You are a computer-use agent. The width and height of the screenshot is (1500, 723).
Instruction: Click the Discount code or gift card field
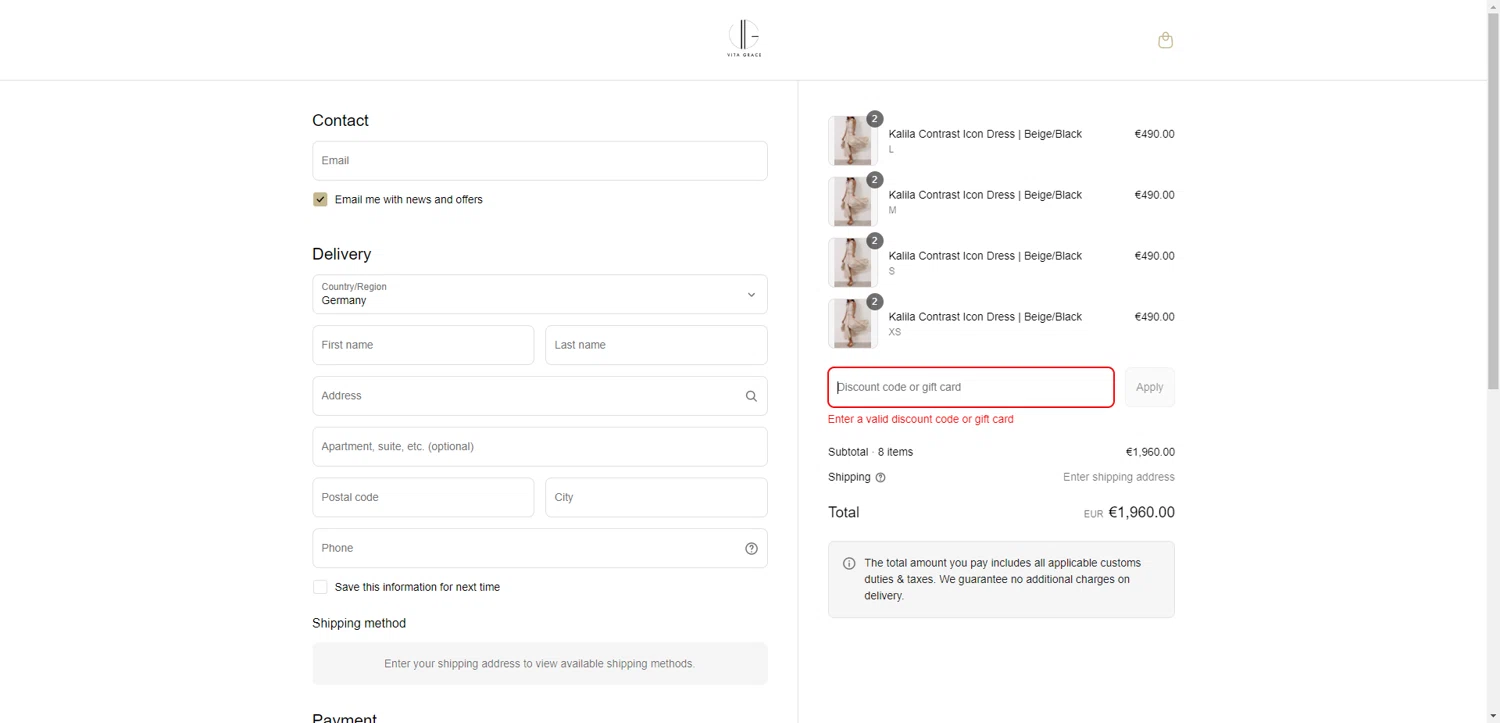coord(971,387)
